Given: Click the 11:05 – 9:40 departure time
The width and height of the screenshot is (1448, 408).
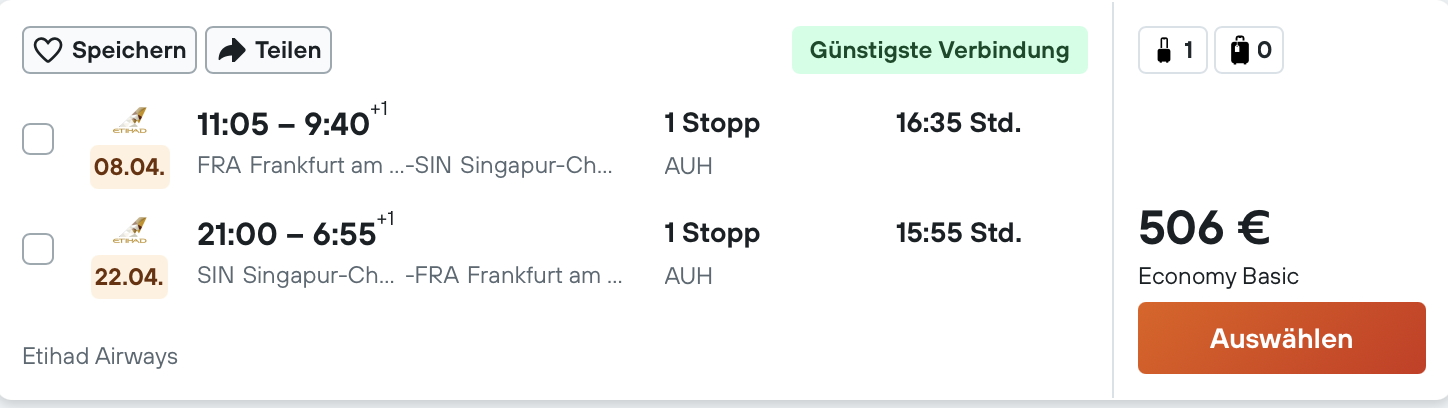Looking at the screenshot, I should [x=284, y=125].
